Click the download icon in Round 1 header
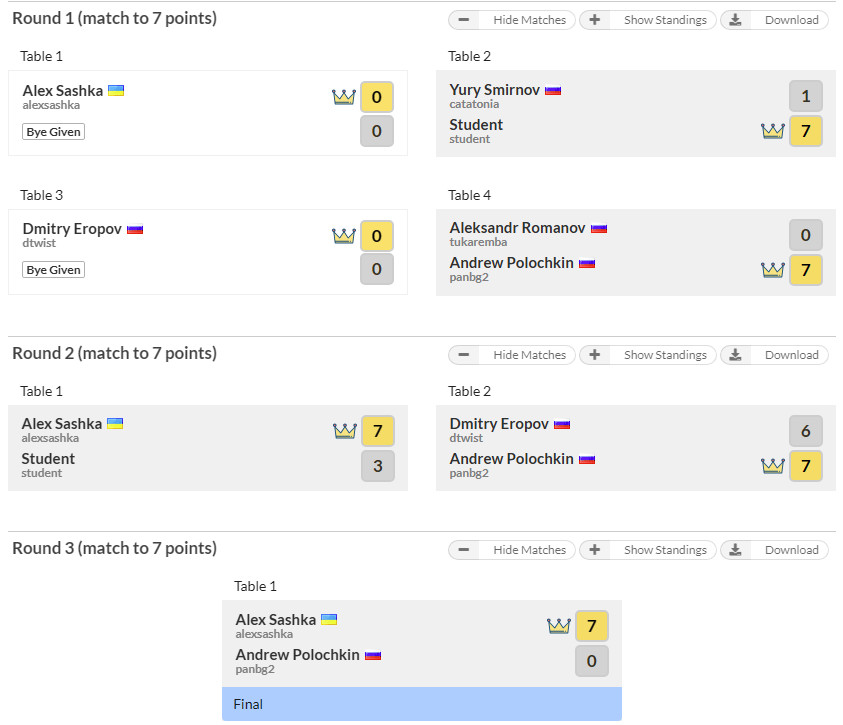 coord(735,20)
